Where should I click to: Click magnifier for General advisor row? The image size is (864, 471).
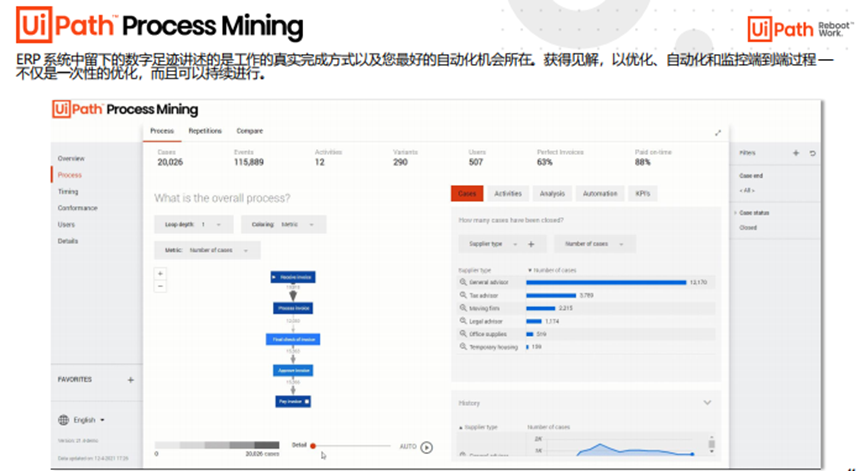click(463, 282)
